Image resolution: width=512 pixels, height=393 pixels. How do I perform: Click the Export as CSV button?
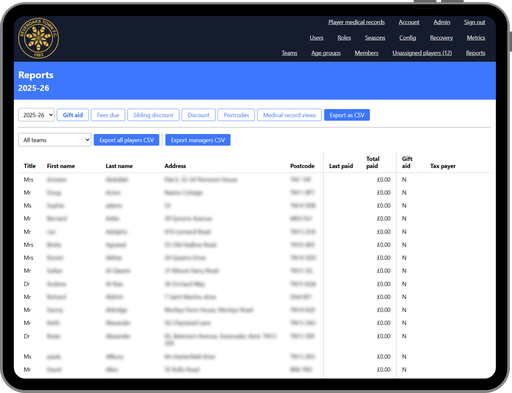pos(347,115)
